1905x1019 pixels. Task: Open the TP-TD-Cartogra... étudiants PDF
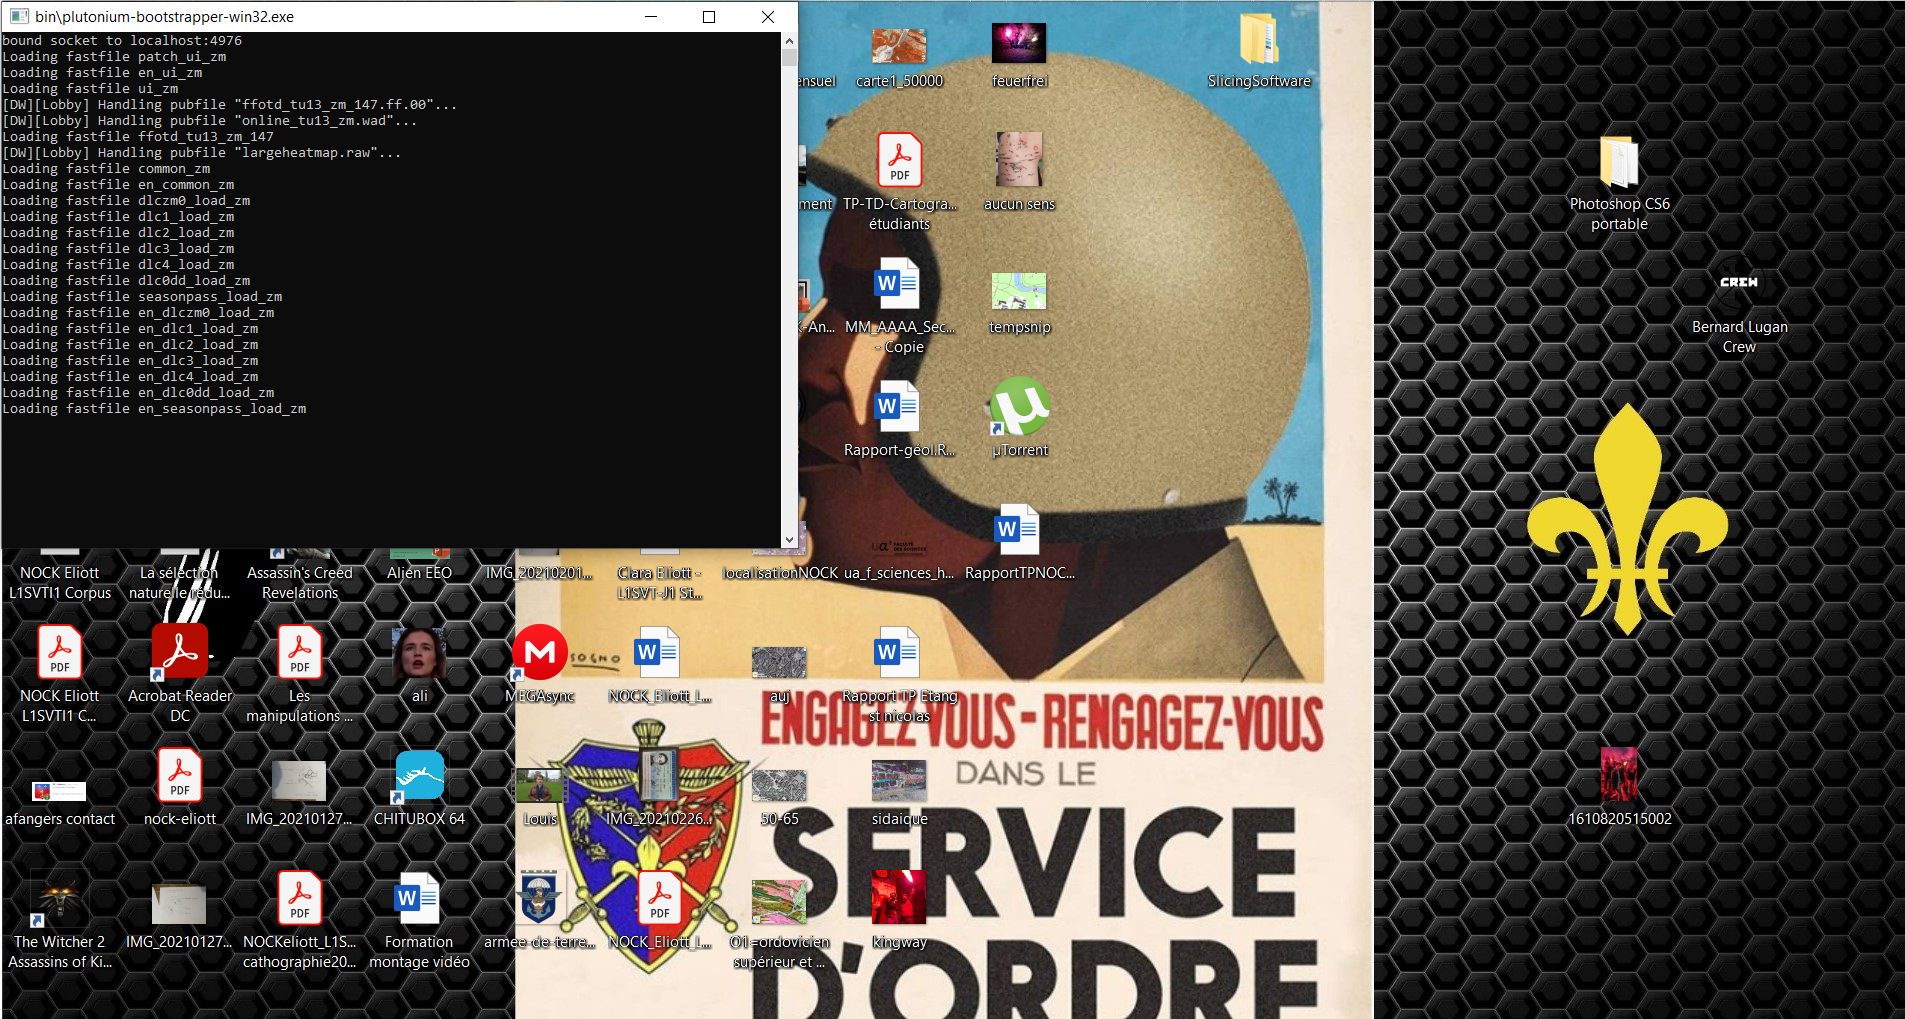(x=899, y=160)
